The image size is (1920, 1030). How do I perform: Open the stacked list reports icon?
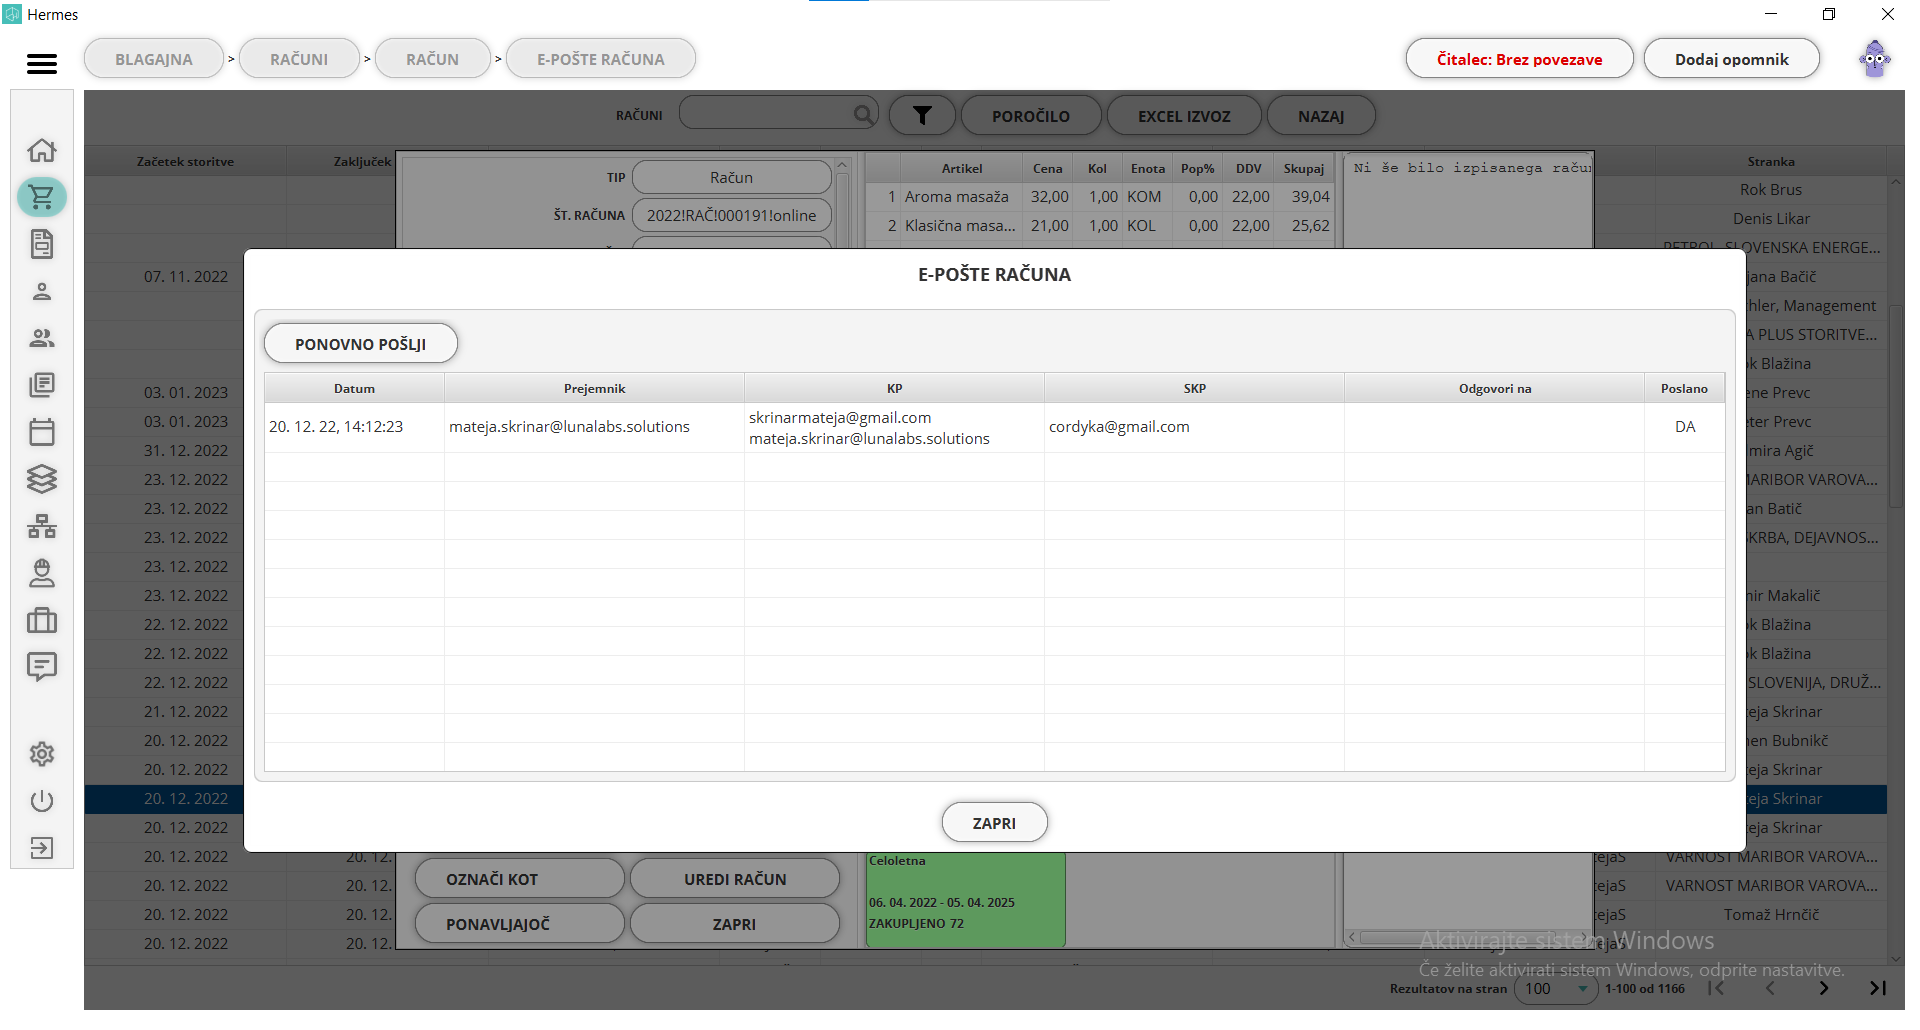coord(42,385)
